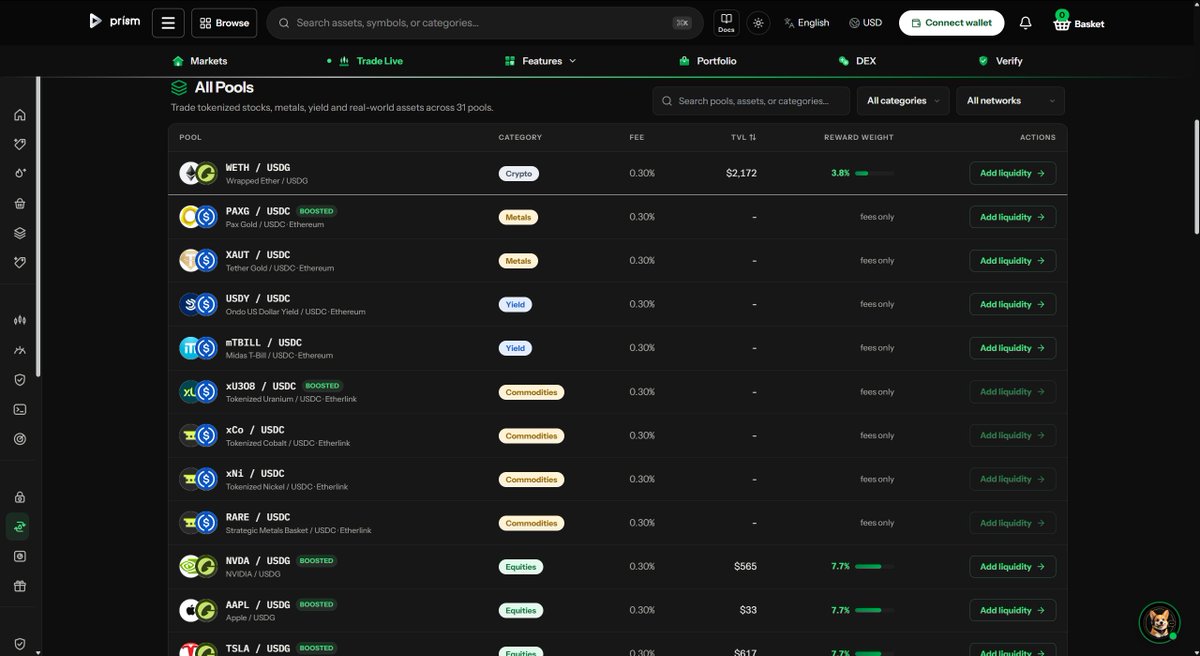The image size is (1200, 656).
Task: Click the $2,172 TVL value
Action: pyautogui.click(x=741, y=173)
